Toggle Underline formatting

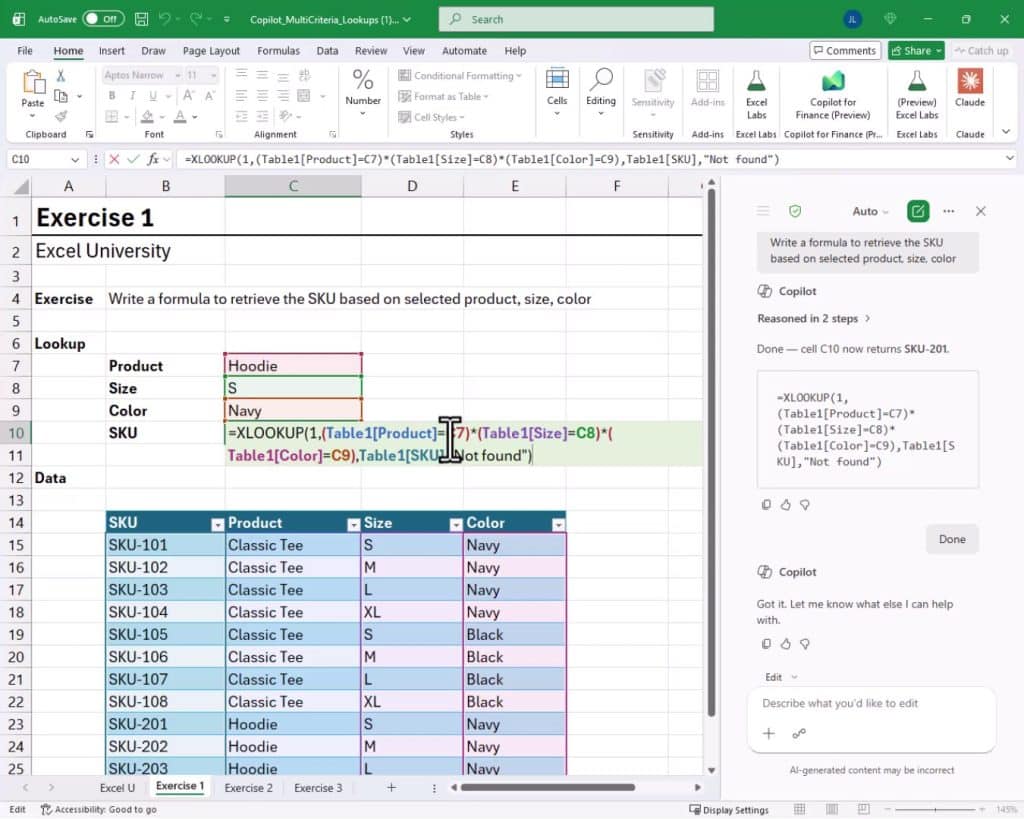[x=152, y=96]
